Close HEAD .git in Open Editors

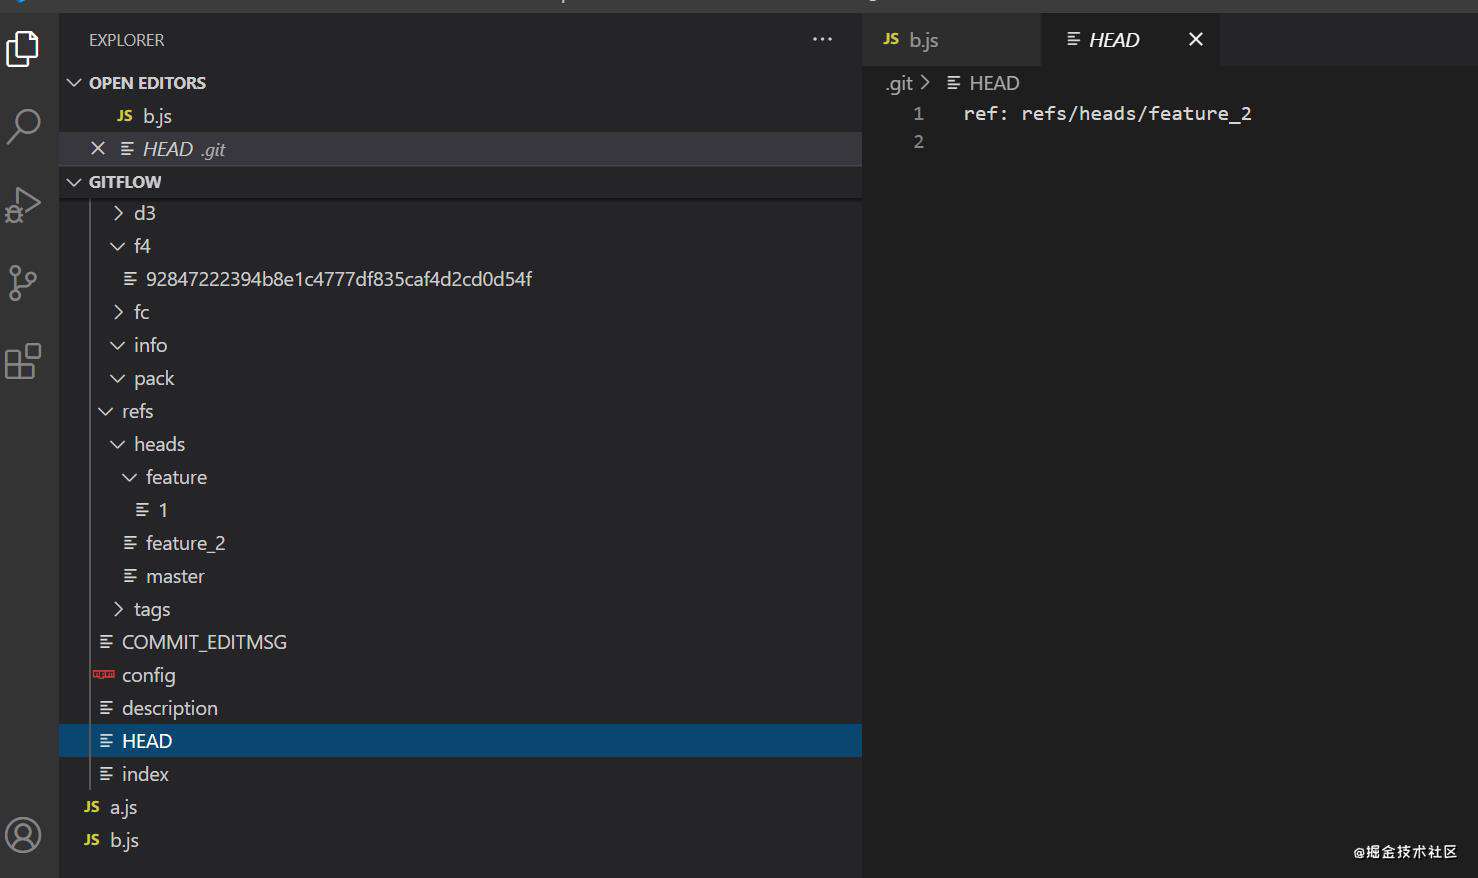98,148
